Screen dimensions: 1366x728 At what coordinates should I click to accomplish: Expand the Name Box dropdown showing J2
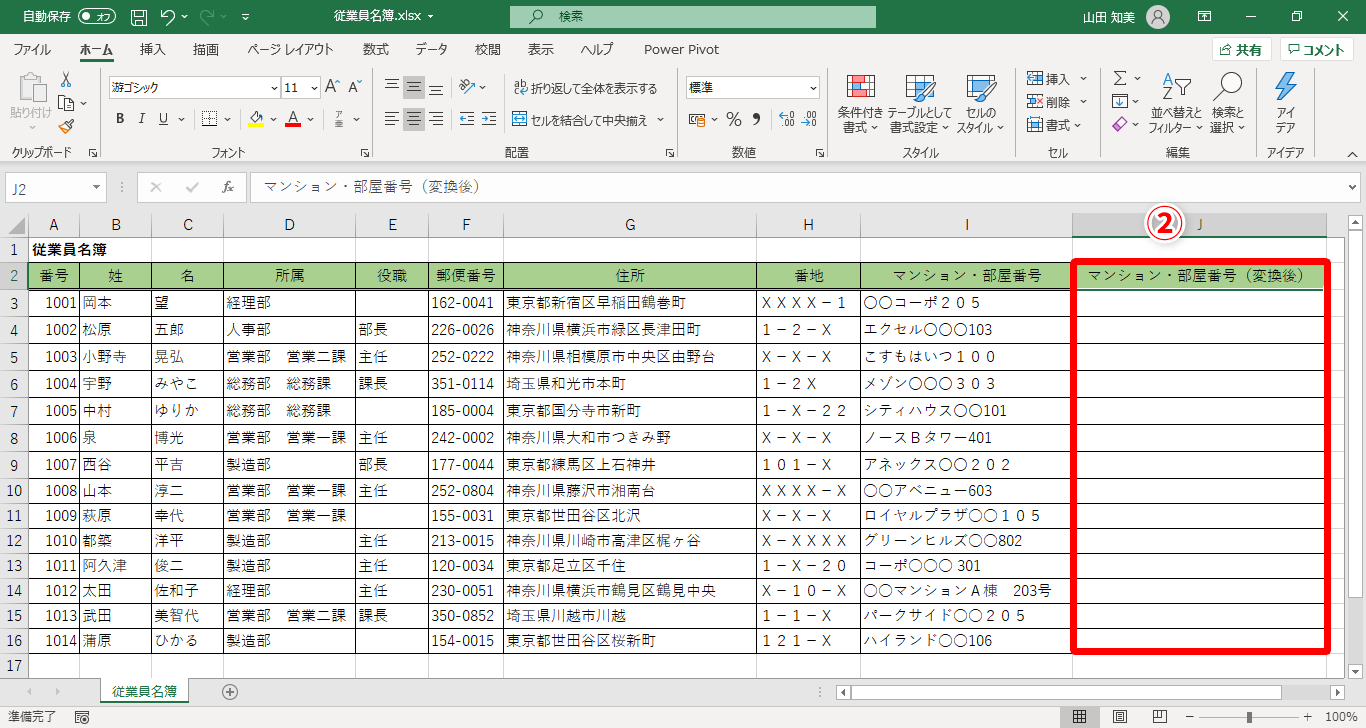pyautogui.click(x=97, y=187)
